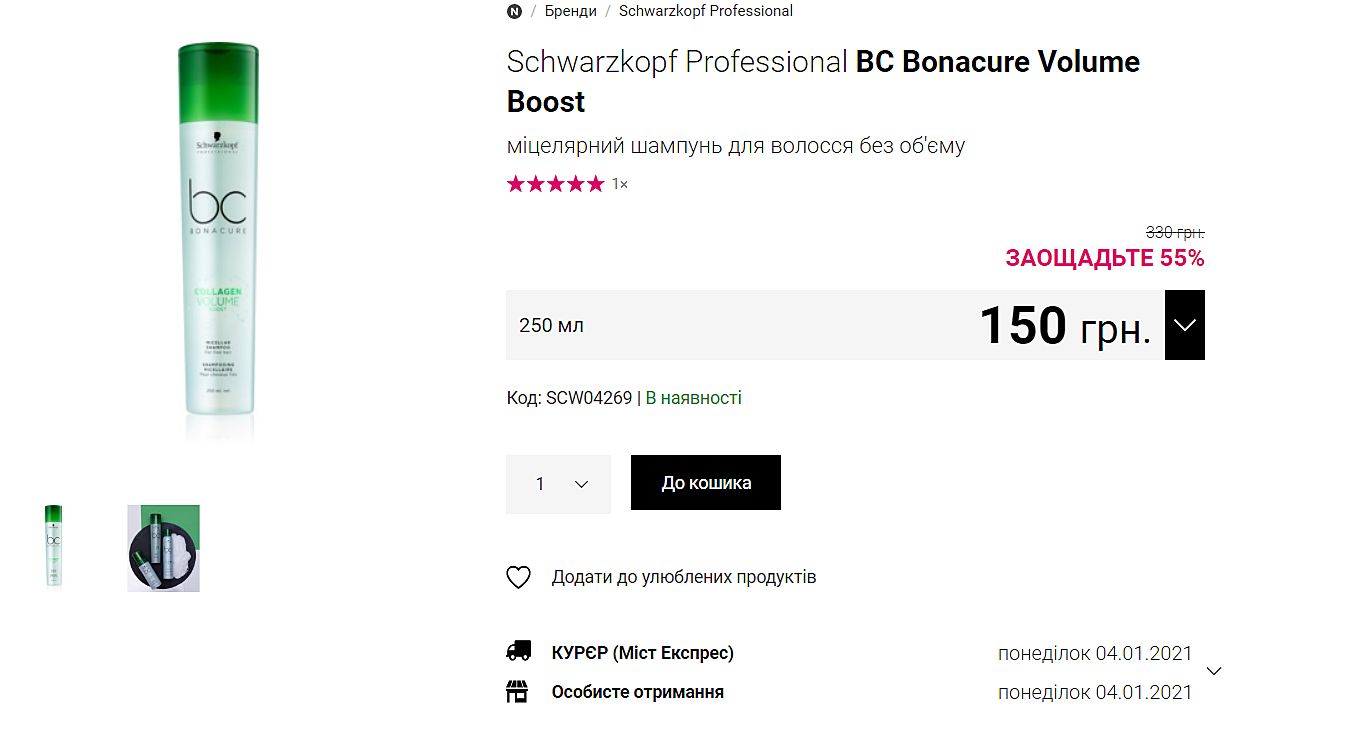
Task: Select the 250 мл volume option
Action: tap(552, 325)
